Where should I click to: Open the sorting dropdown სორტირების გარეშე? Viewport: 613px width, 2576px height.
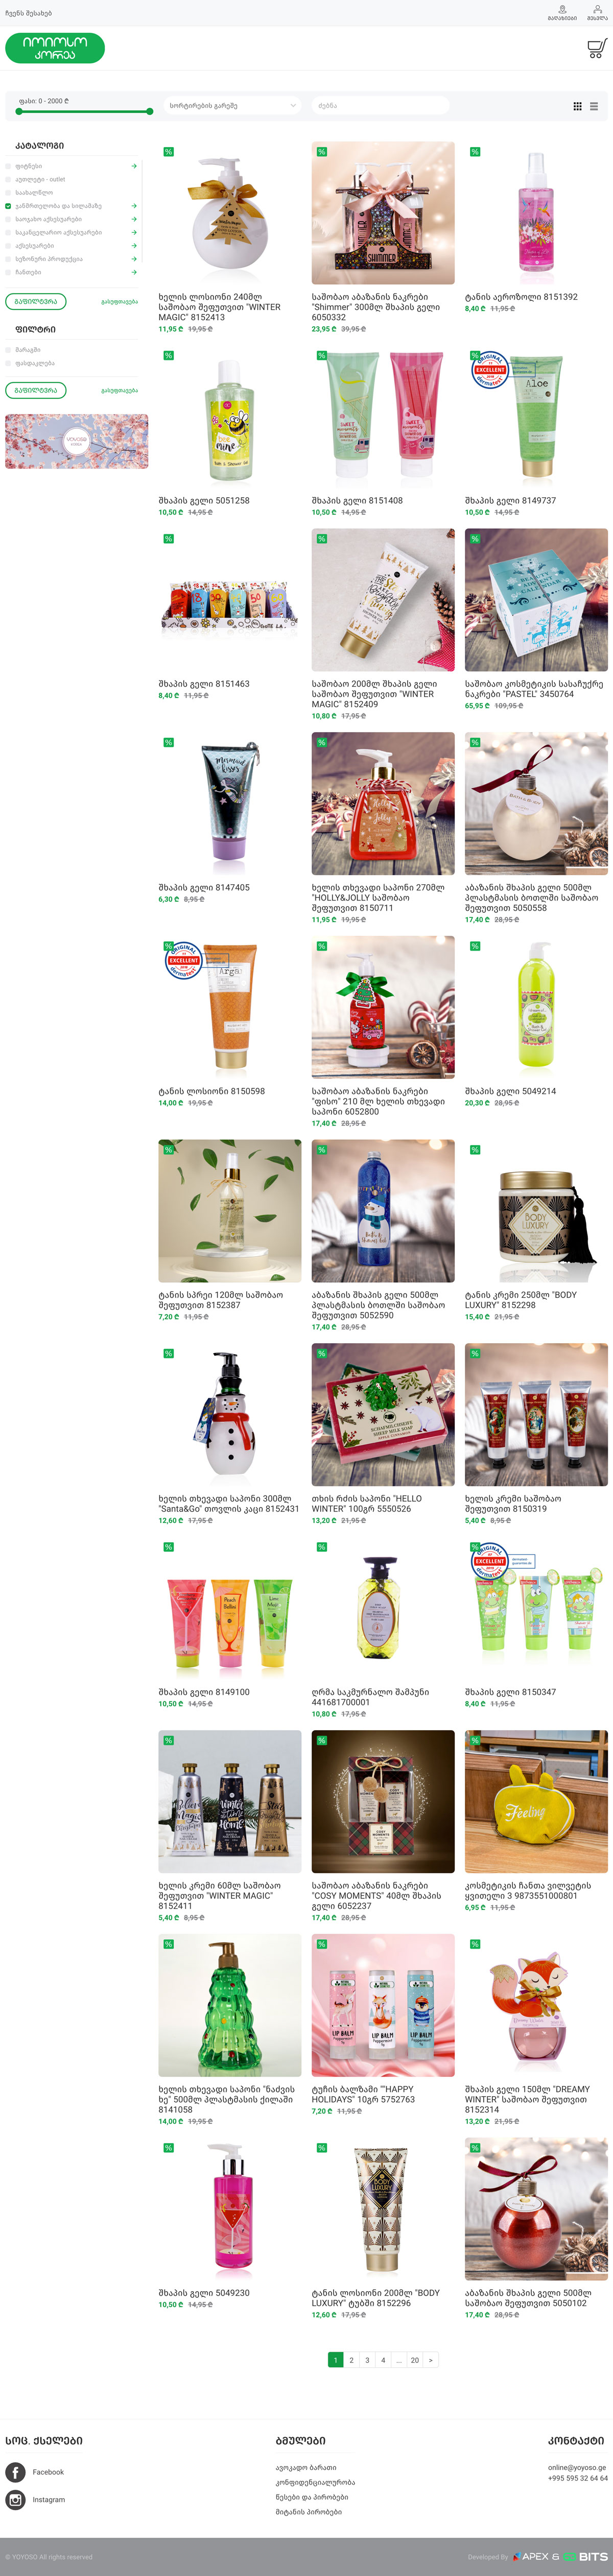232,105
